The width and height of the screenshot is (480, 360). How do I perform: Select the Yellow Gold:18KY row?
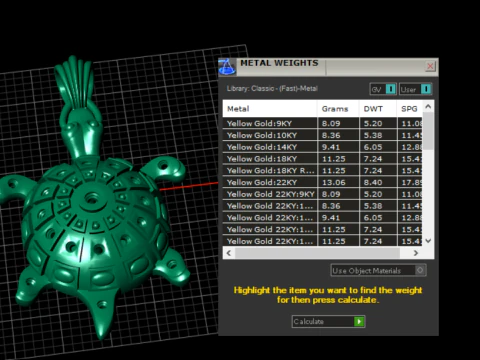pos(322,159)
